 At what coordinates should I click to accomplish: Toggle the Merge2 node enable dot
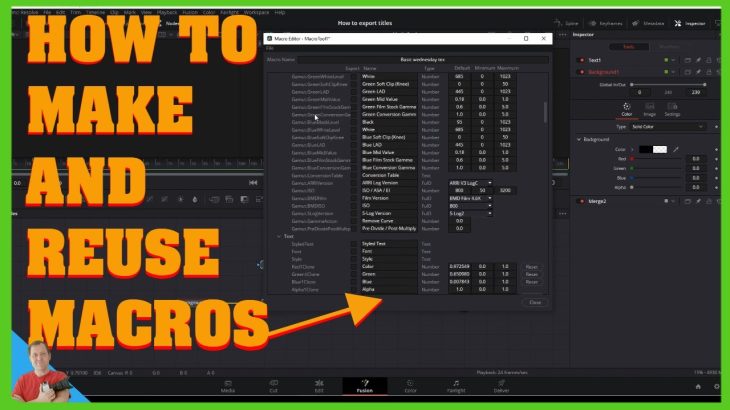(581, 201)
